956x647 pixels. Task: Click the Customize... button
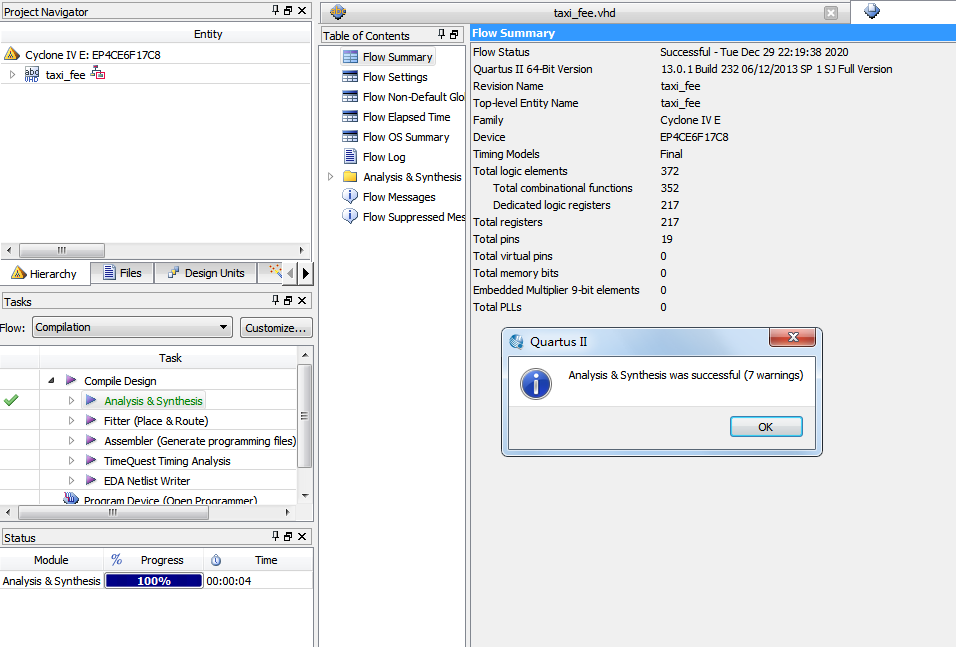pos(276,328)
